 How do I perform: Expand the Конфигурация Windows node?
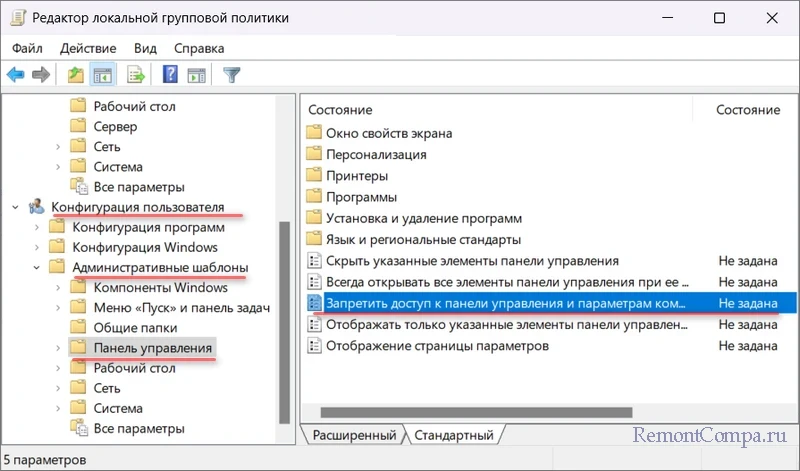click(x=37, y=247)
